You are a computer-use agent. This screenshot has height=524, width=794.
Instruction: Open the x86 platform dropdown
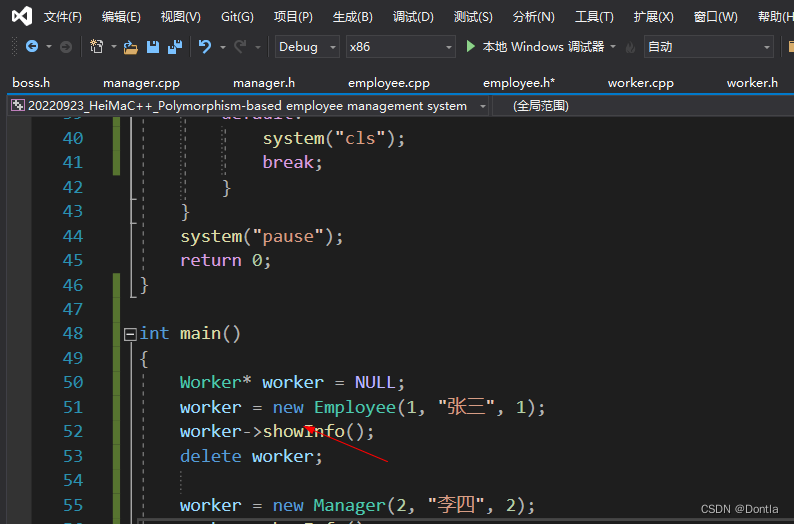click(400, 47)
